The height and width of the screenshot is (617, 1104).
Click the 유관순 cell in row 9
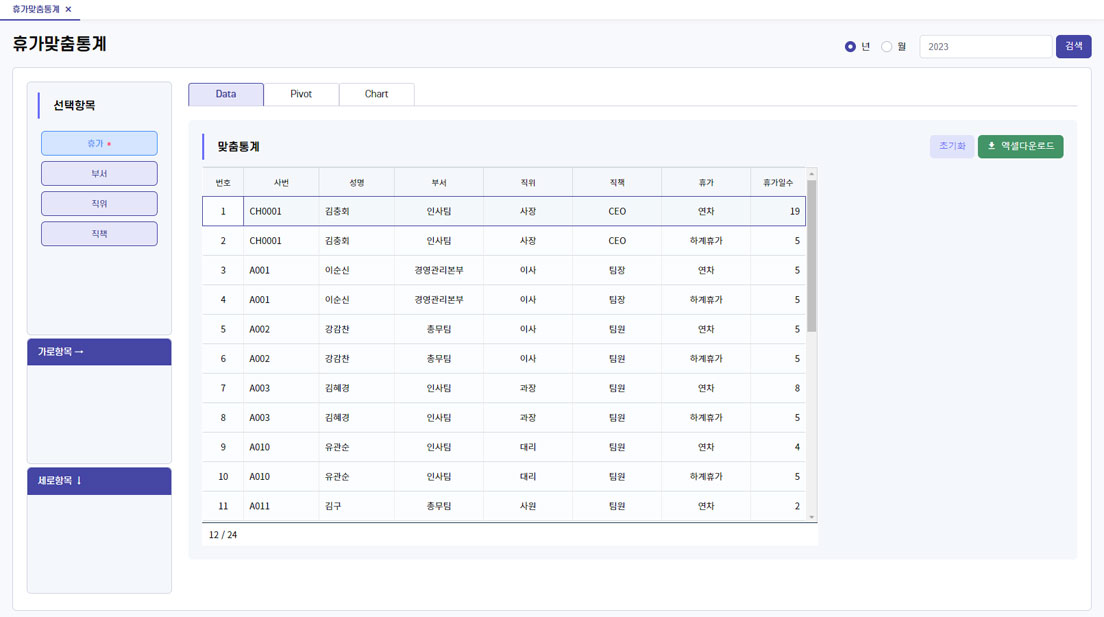(x=357, y=447)
